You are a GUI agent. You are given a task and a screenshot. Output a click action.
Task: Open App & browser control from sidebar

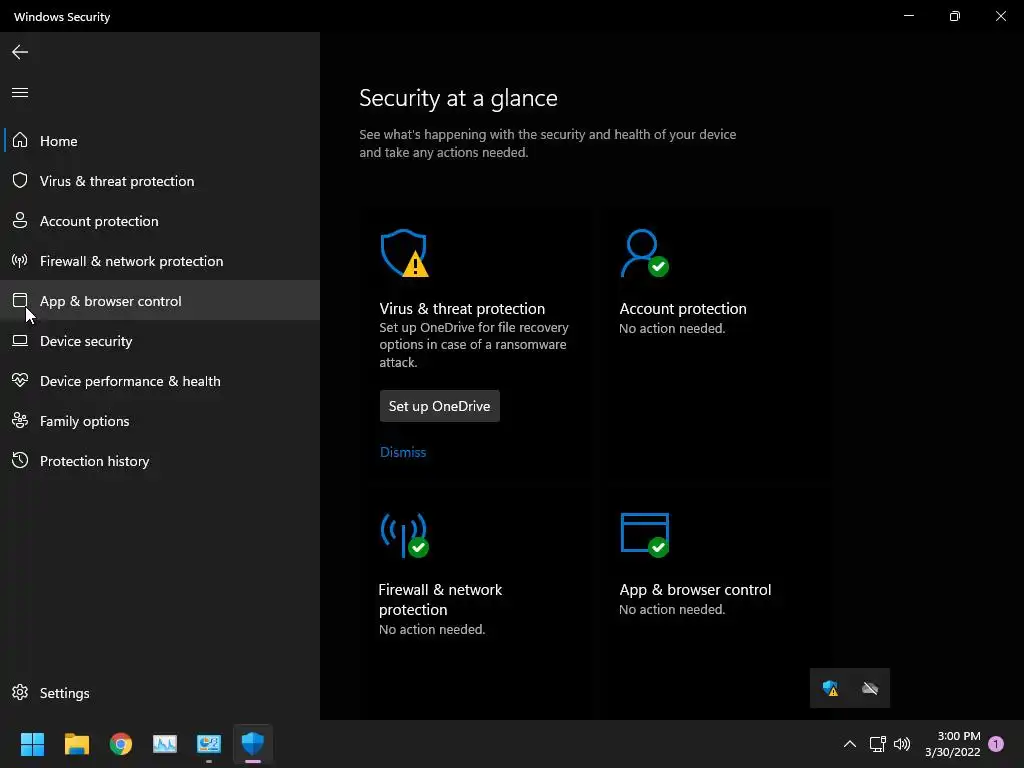pos(160,300)
